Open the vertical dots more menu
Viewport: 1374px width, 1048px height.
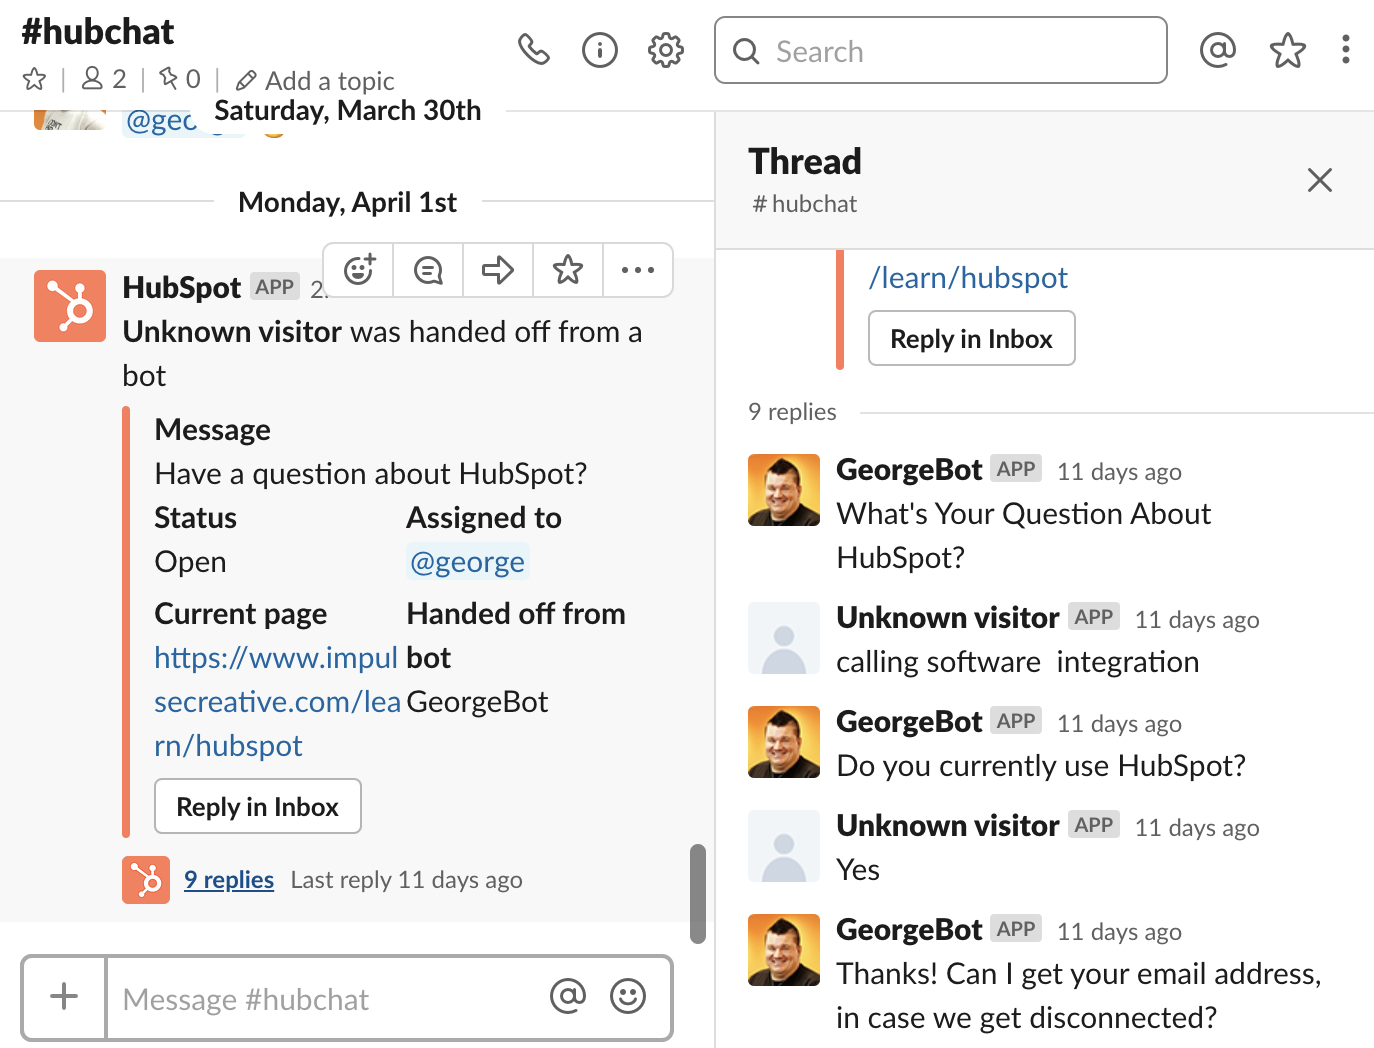coord(1345,50)
